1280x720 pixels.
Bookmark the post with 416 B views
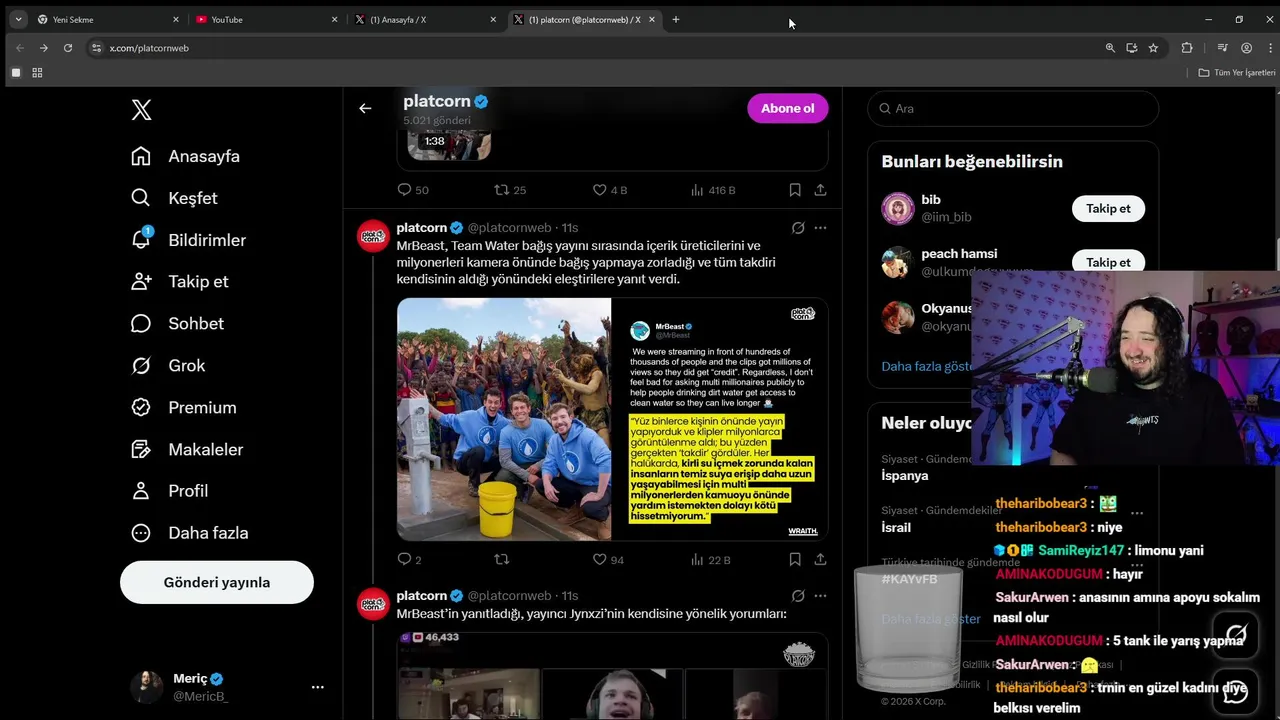(x=794, y=190)
